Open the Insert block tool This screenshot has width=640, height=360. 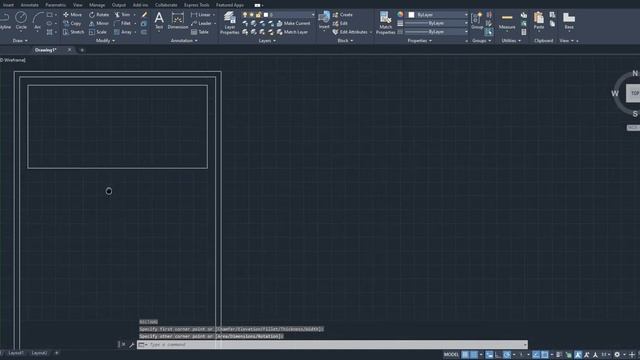click(324, 20)
